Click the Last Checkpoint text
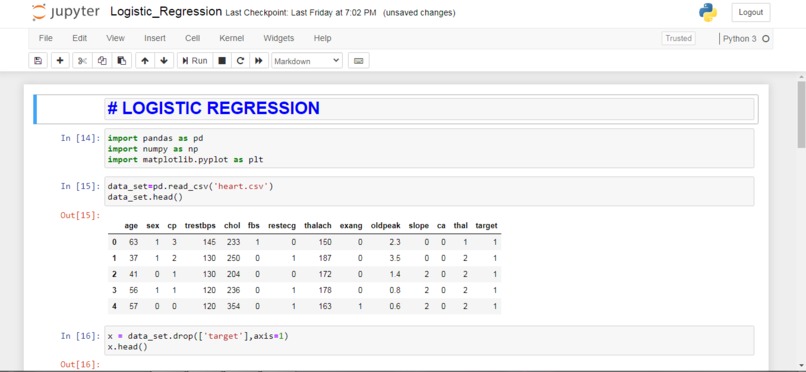 (x=301, y=12)
